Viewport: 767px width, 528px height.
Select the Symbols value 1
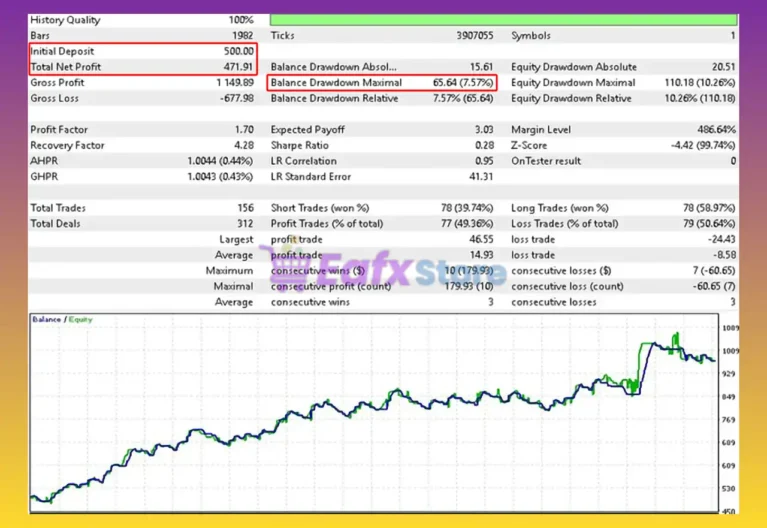coord(733,36)
